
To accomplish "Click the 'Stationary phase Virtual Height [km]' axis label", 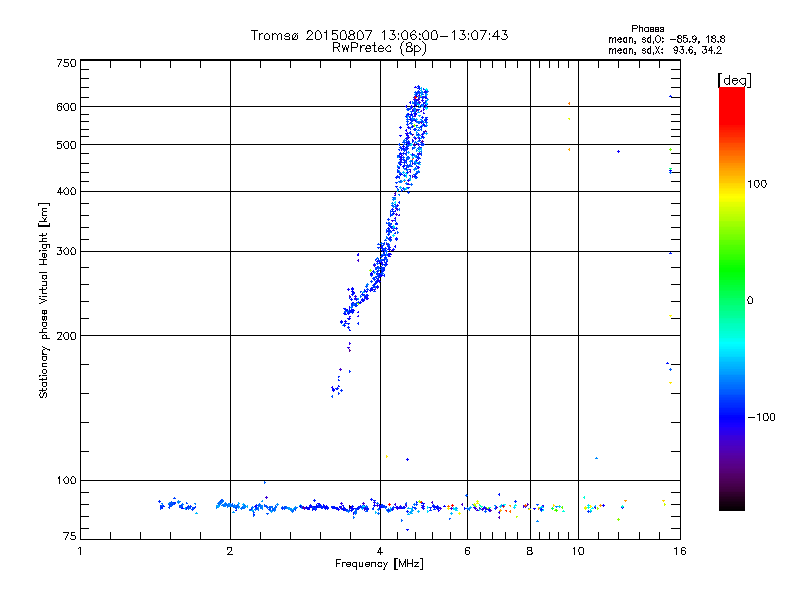I will pos(43,300).
